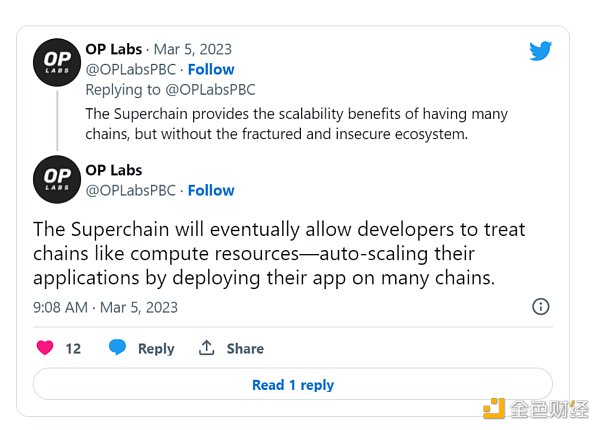Select @OPLabsPBC handle in lower tweet
The height and width of the screenshot is (430, 600).
(x=130, y=190)
